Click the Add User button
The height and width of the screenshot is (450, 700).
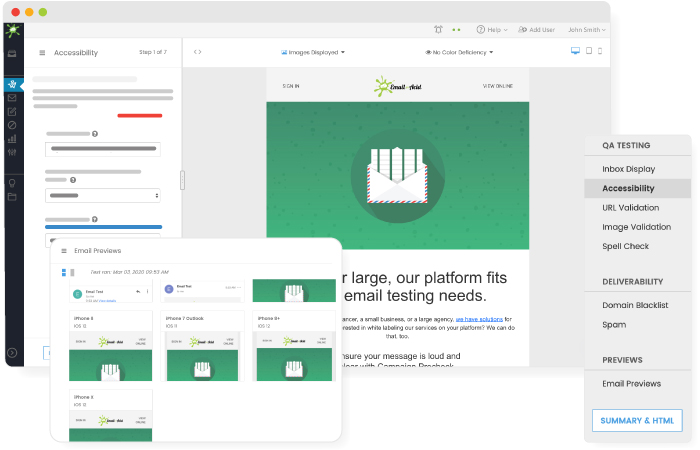click(537, 30)
